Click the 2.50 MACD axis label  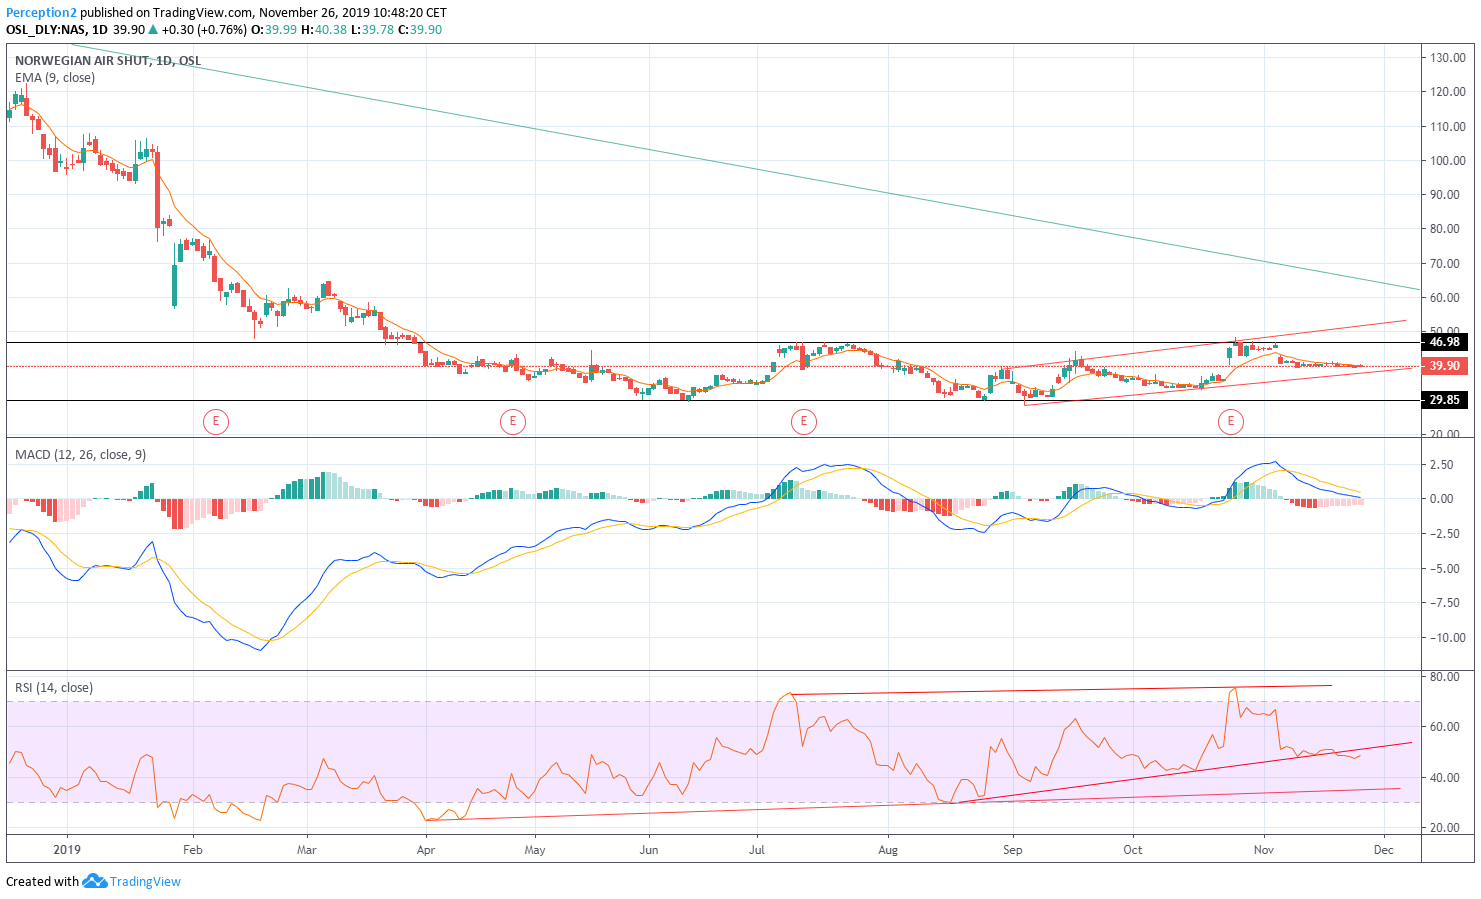tap(1441, 465)
